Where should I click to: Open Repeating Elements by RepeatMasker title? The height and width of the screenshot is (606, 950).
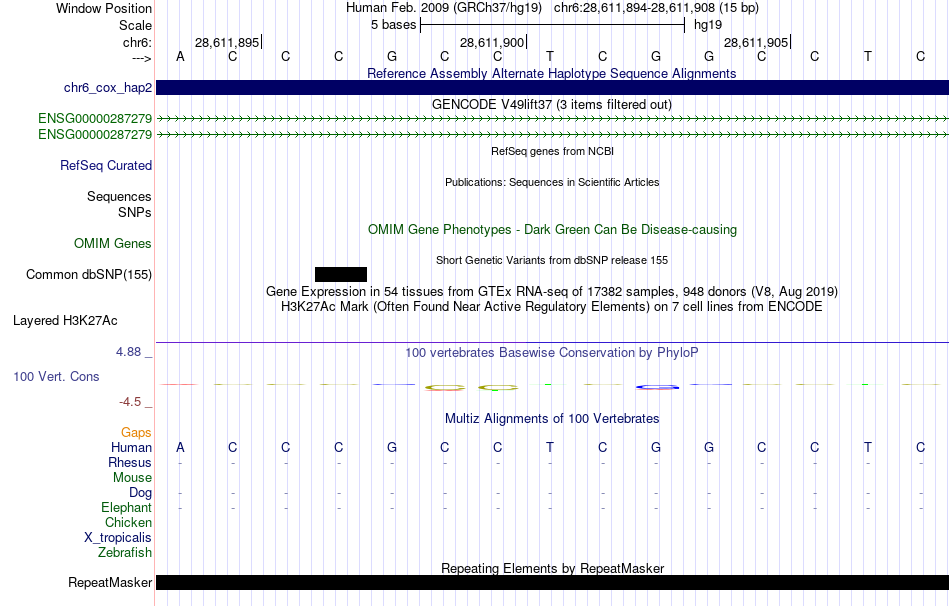pos(552,568)
